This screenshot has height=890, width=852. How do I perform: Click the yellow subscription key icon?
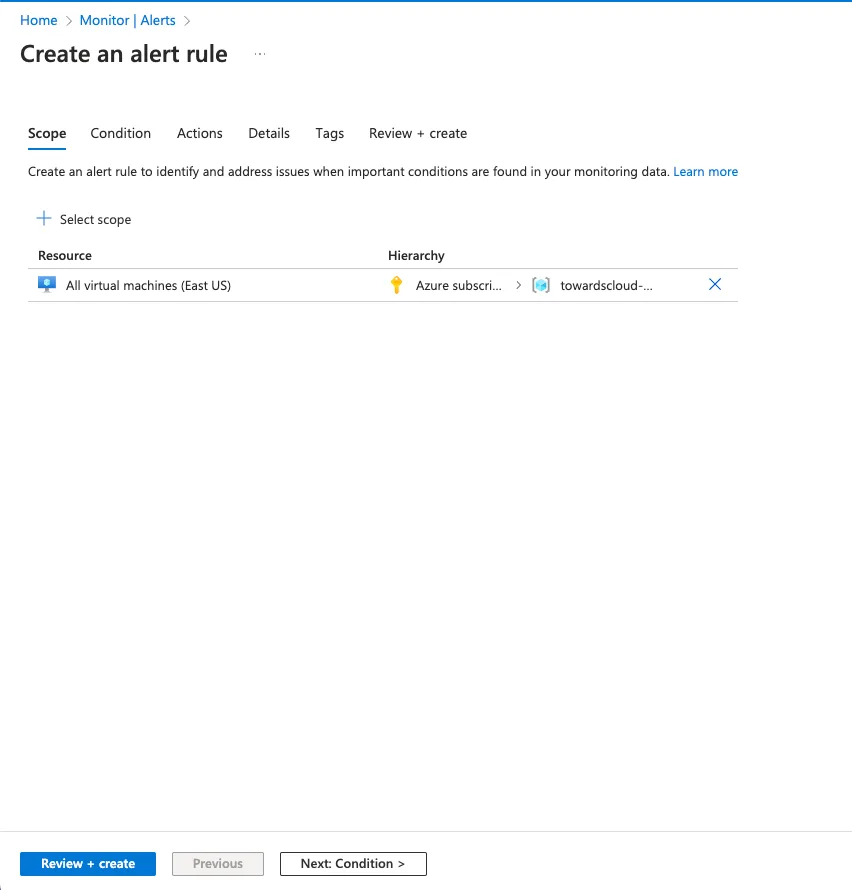(396, 284)
